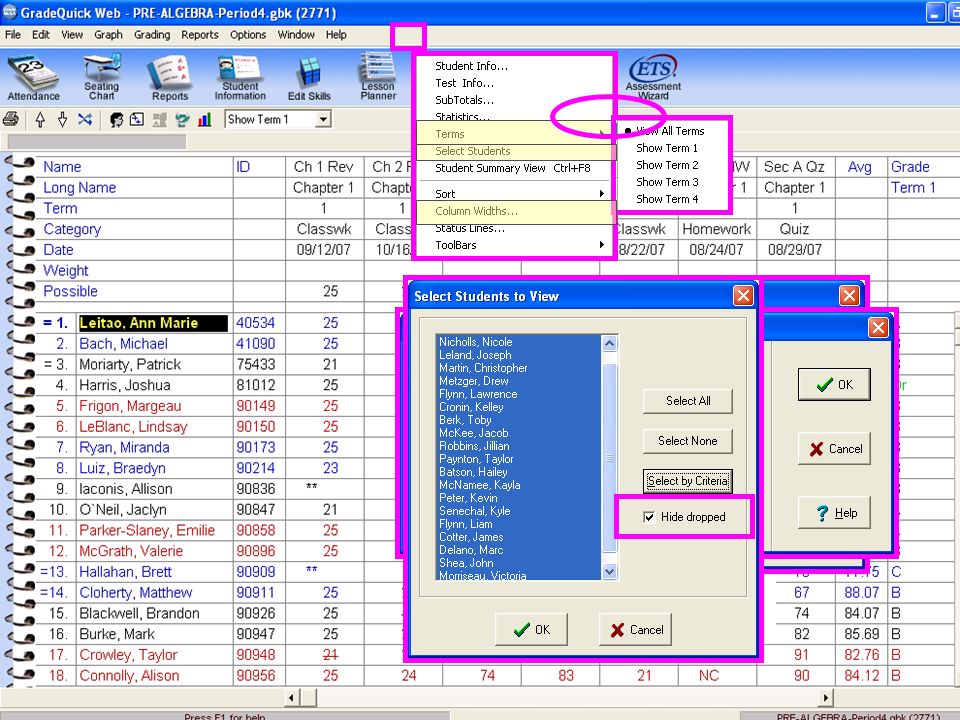Select Robbins, Jillian in the student list
960x720 pixels.
coord(519,446)
